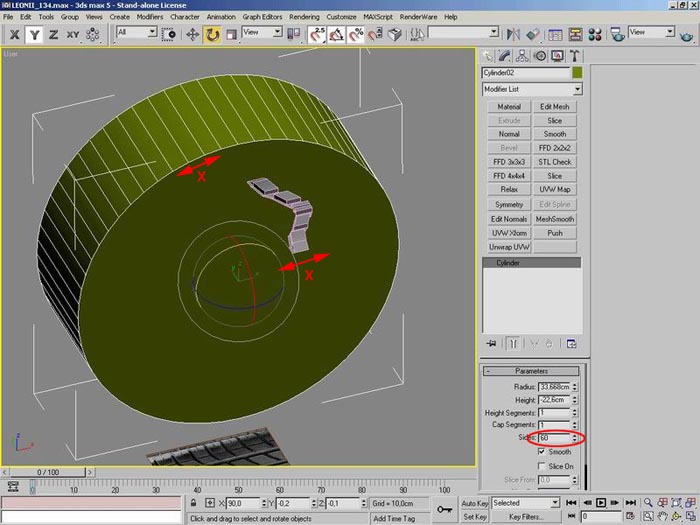Open the selection filter 'All' dropdown
The height and width of the screenshot is (525, 700).
152,33
